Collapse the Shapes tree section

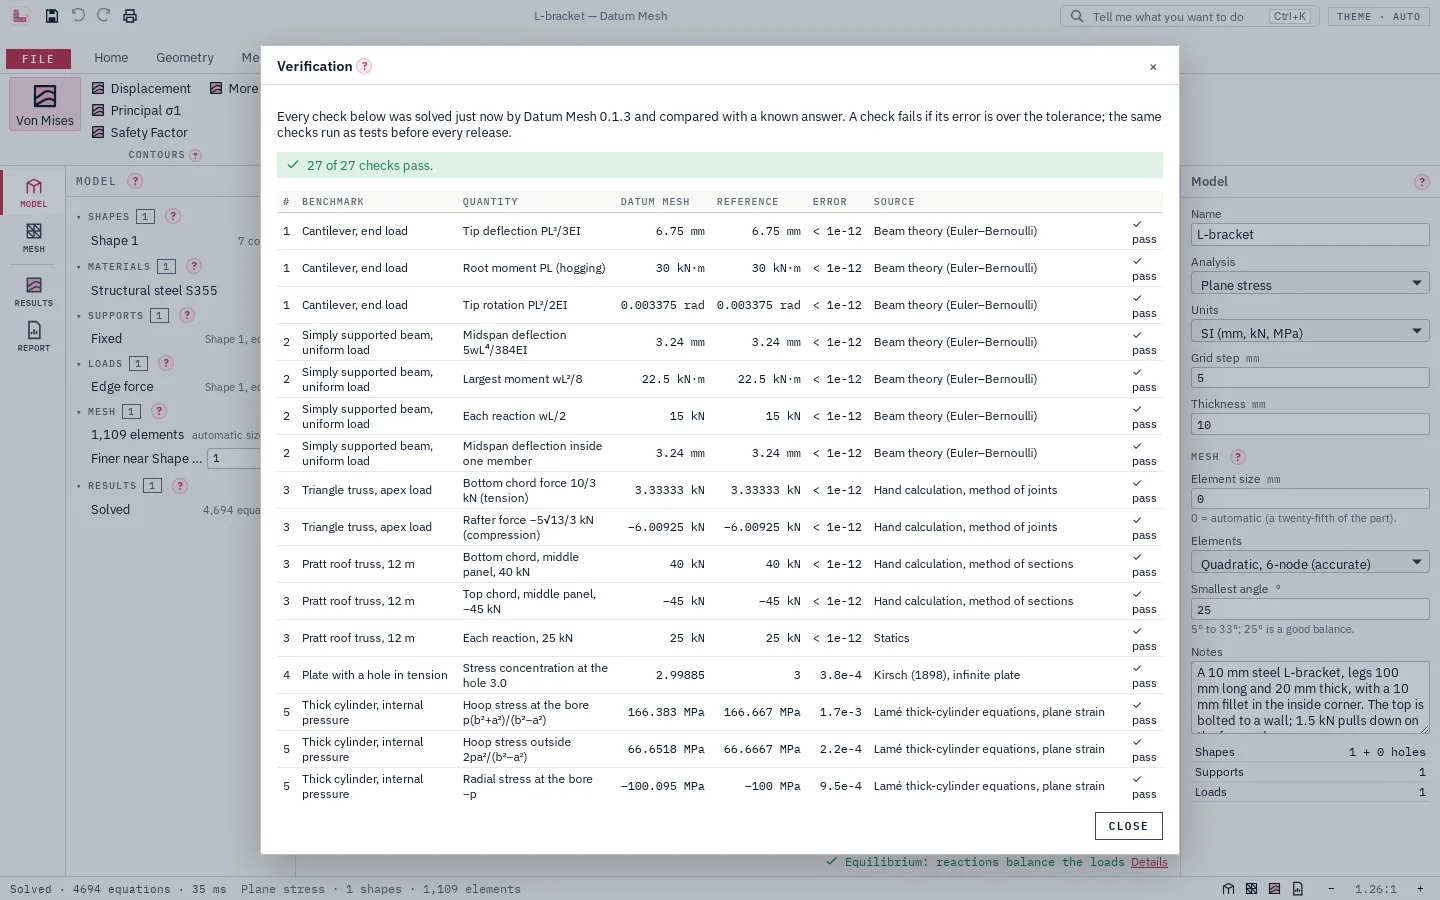[79, 217]
